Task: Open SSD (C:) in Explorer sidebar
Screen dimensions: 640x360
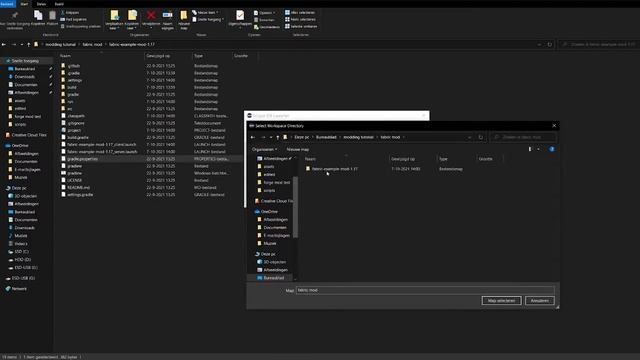Action: (x=21, y=251)
